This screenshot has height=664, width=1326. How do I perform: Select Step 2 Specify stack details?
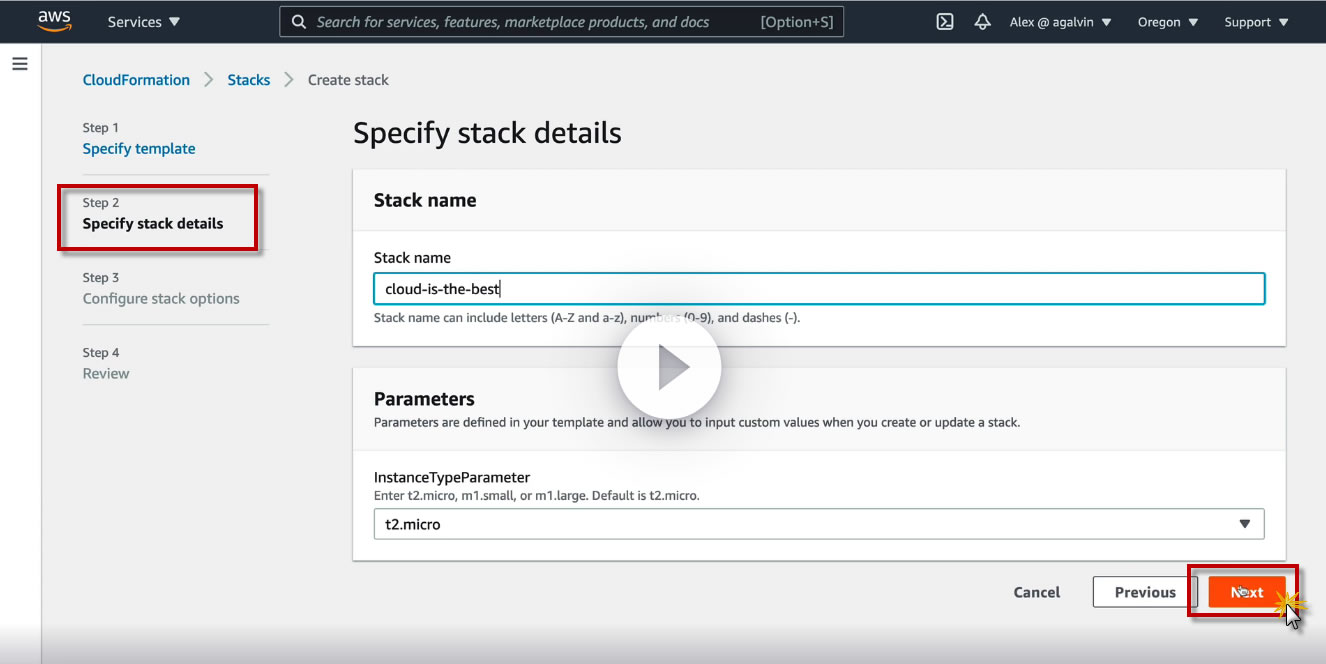[153, 224]
